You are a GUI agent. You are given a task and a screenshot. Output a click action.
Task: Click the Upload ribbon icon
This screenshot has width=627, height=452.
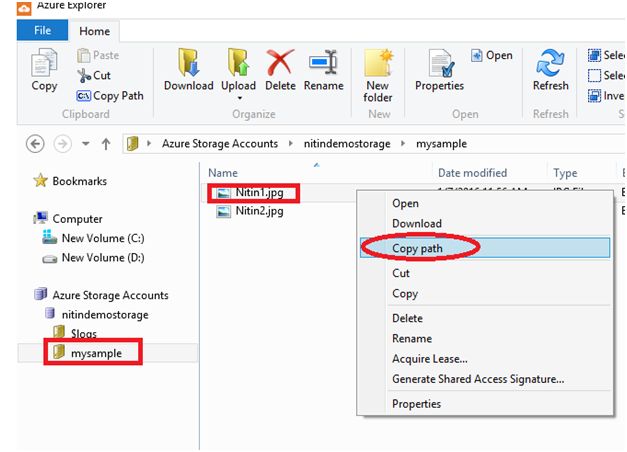pyautogui.click(x=238, y=64)
